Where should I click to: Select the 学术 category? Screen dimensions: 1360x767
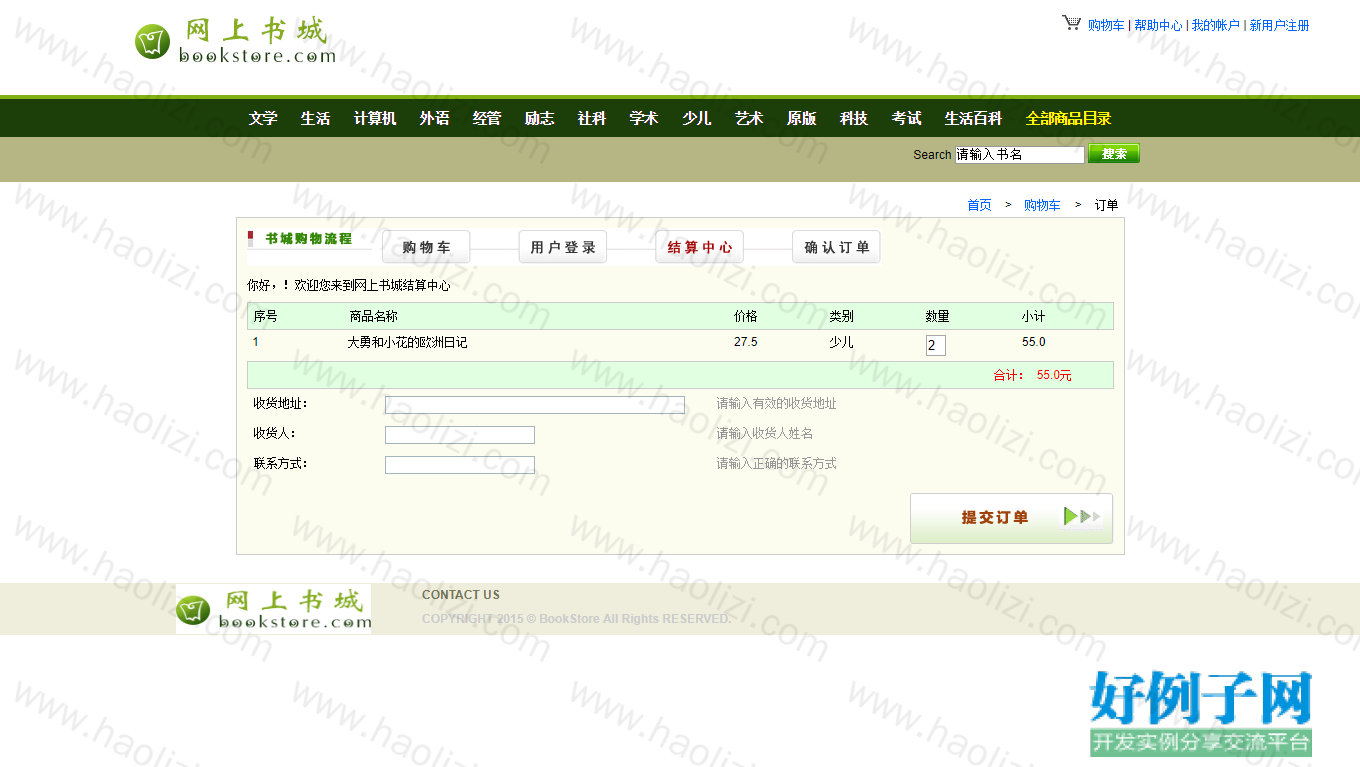[x=644, y=118]
